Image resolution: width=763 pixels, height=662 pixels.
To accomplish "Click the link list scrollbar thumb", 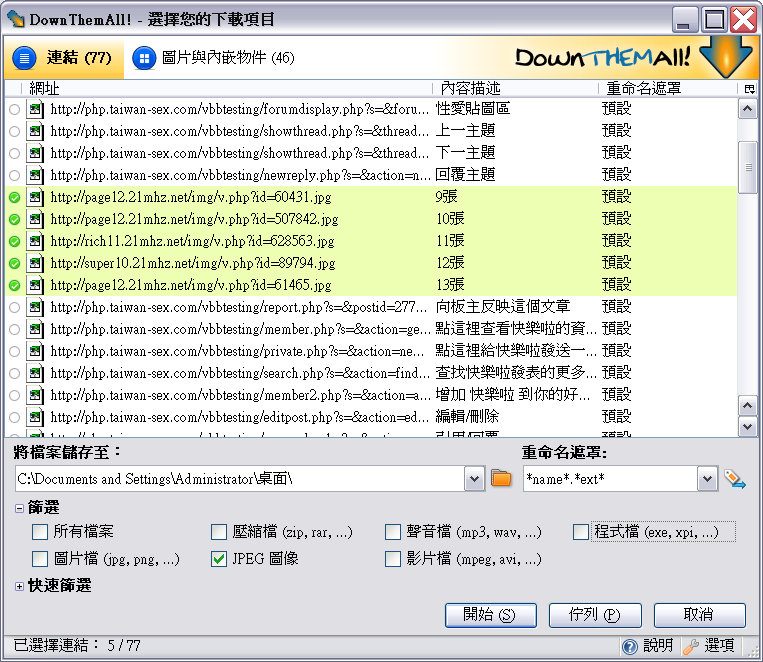I will pyautogui.click(x=747, y=167).
